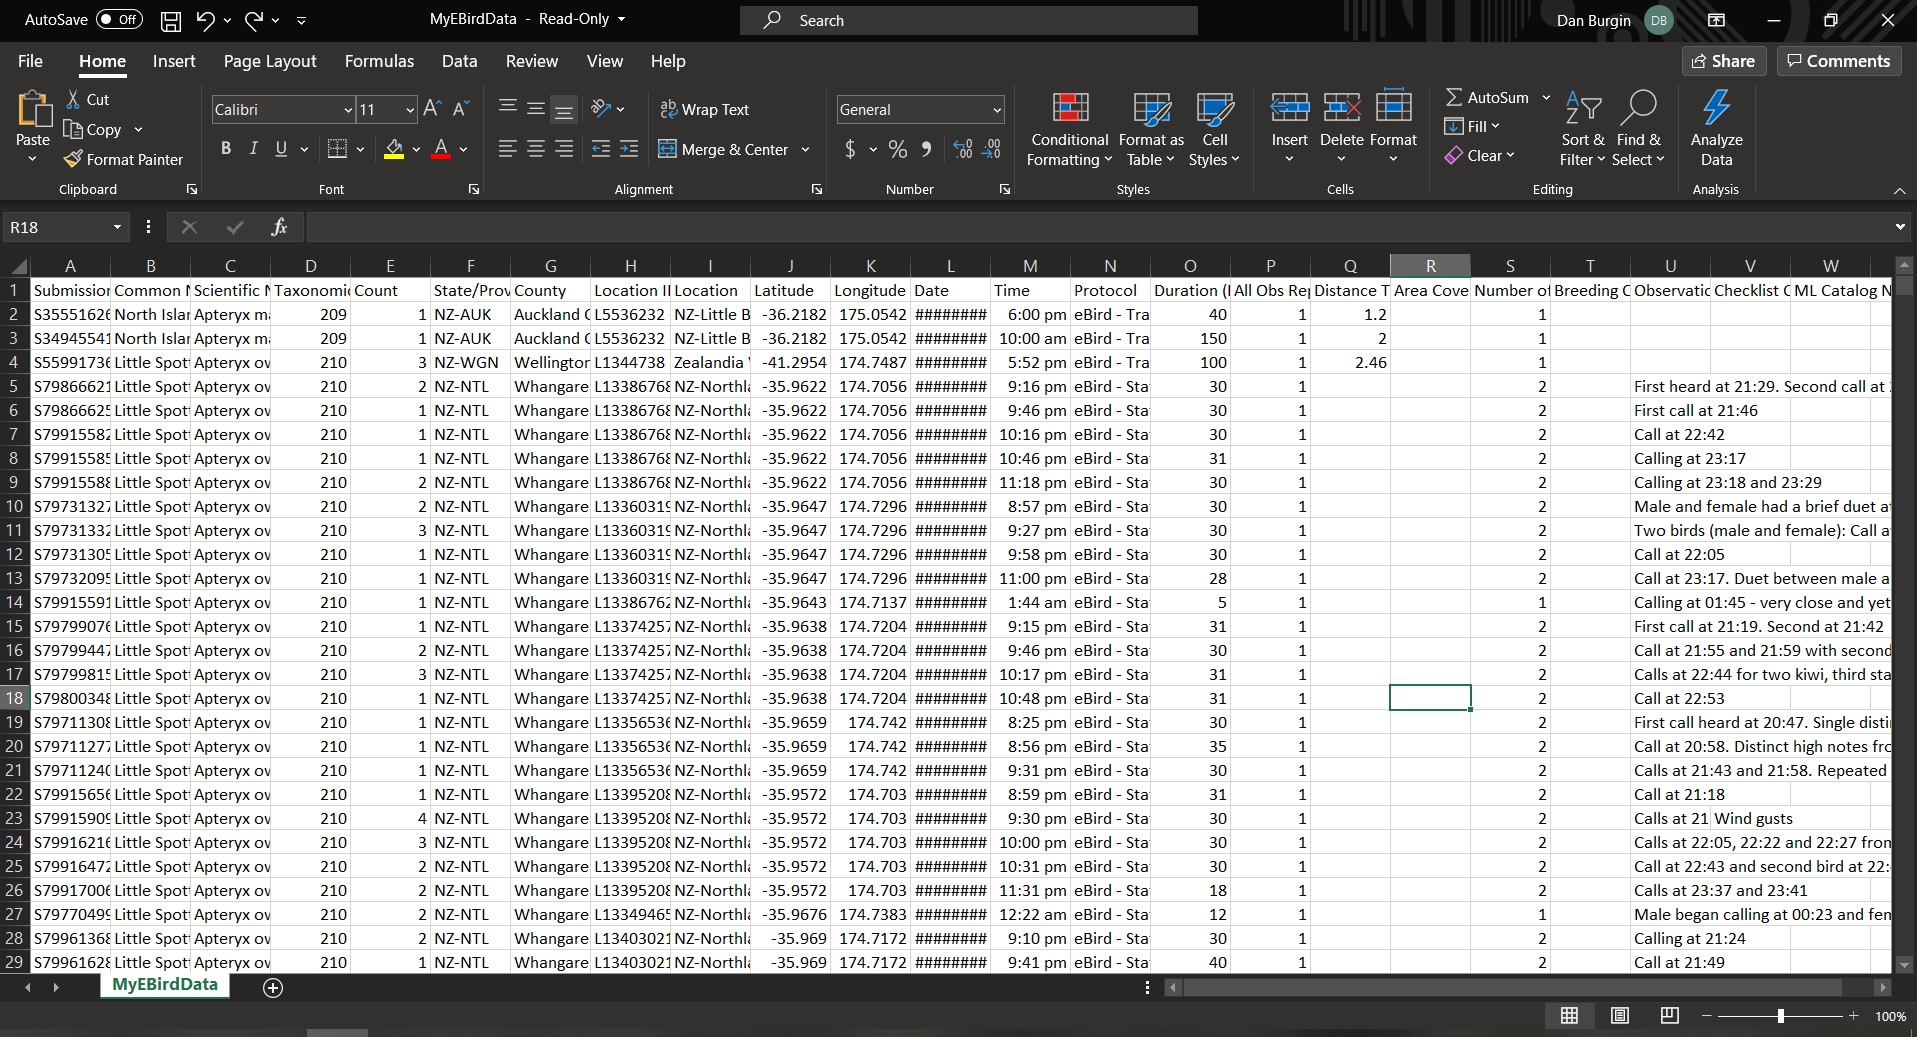Click the Format Painter icon
The image size is (1917, 1037).
[x=73, y=159]
